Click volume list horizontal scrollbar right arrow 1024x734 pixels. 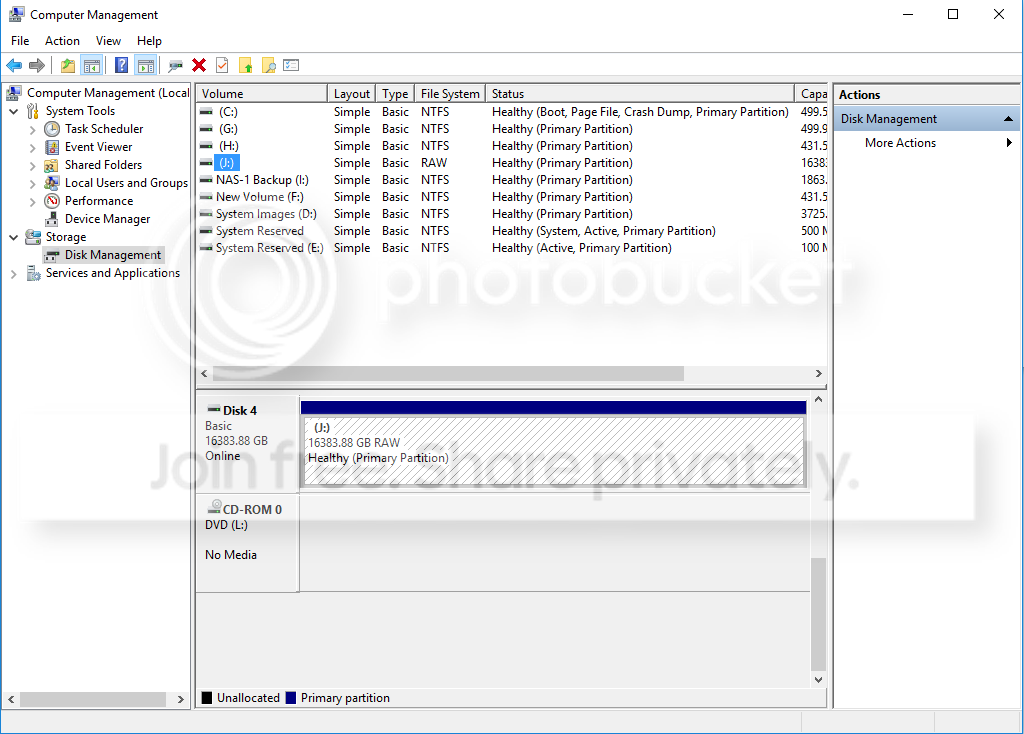pyautogui.click(x=818, y=374)
